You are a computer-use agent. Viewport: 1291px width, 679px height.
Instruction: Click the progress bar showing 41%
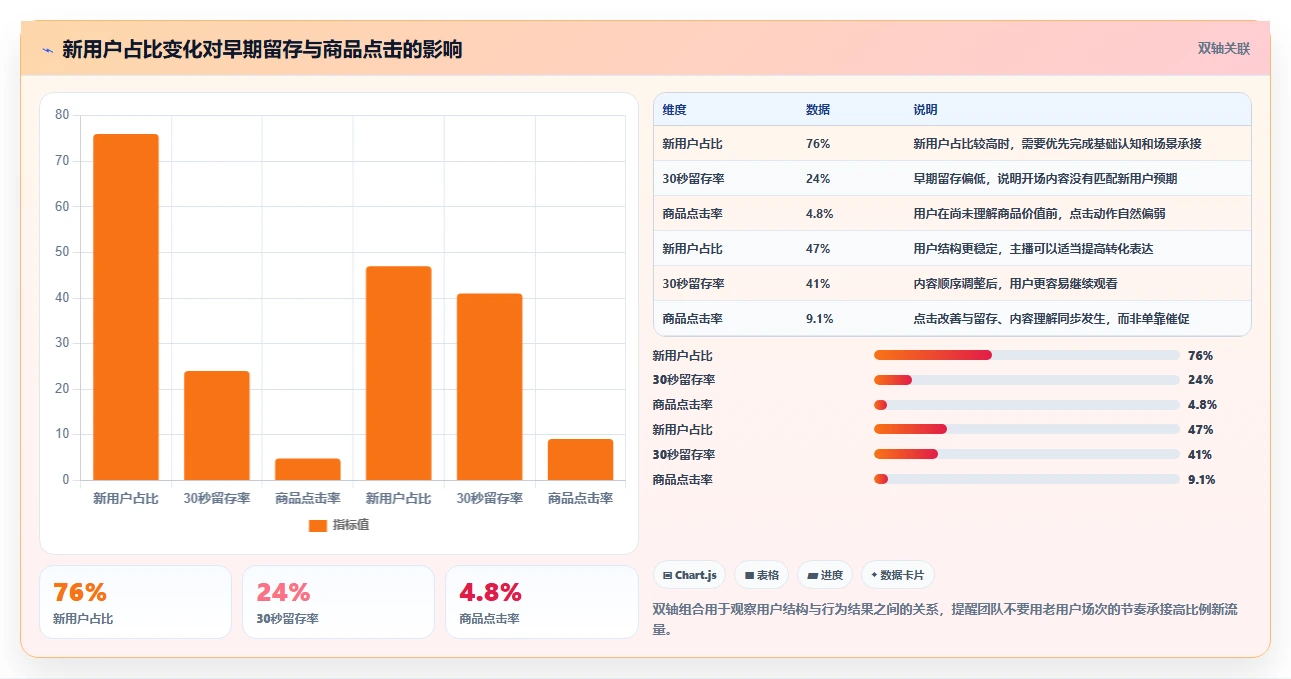[x=1027, y=455]
